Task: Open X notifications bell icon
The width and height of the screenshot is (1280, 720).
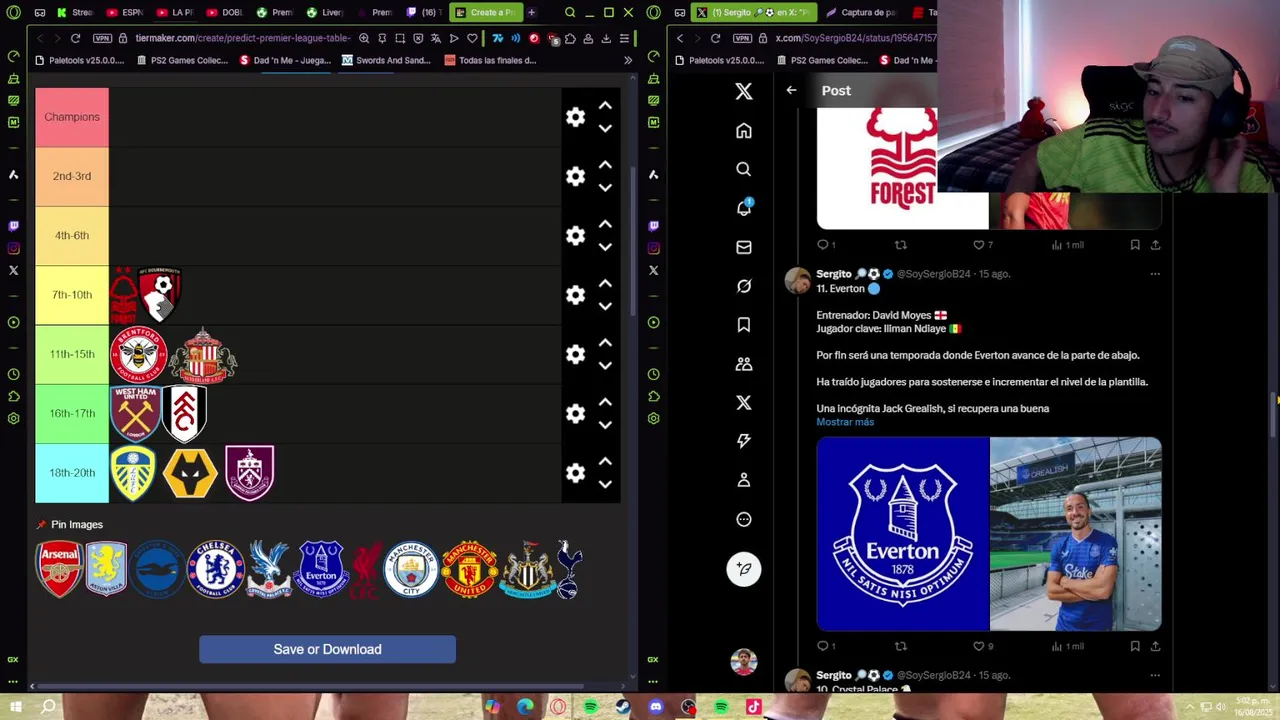Action: click(744, 208)
